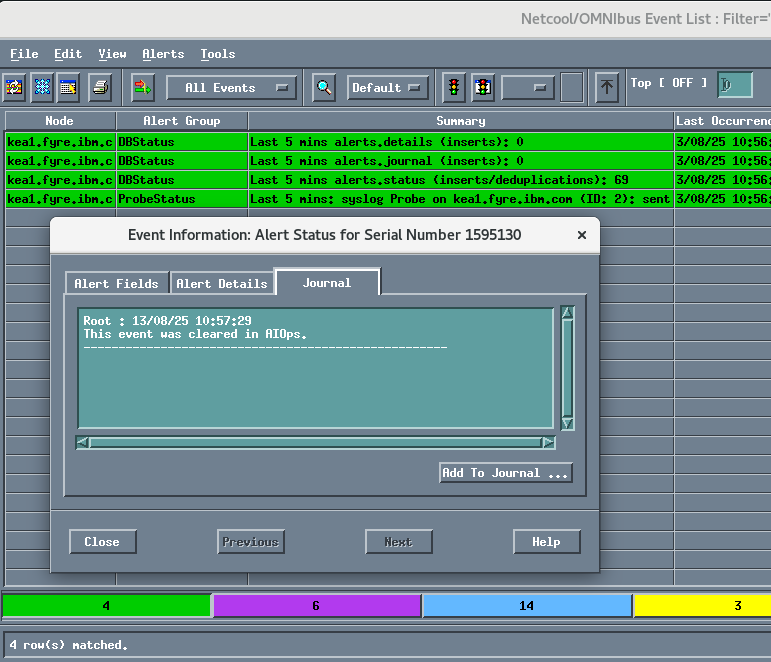Open the Alerts menu
This screenshot has width=771, height=662.
click(163, 54)
